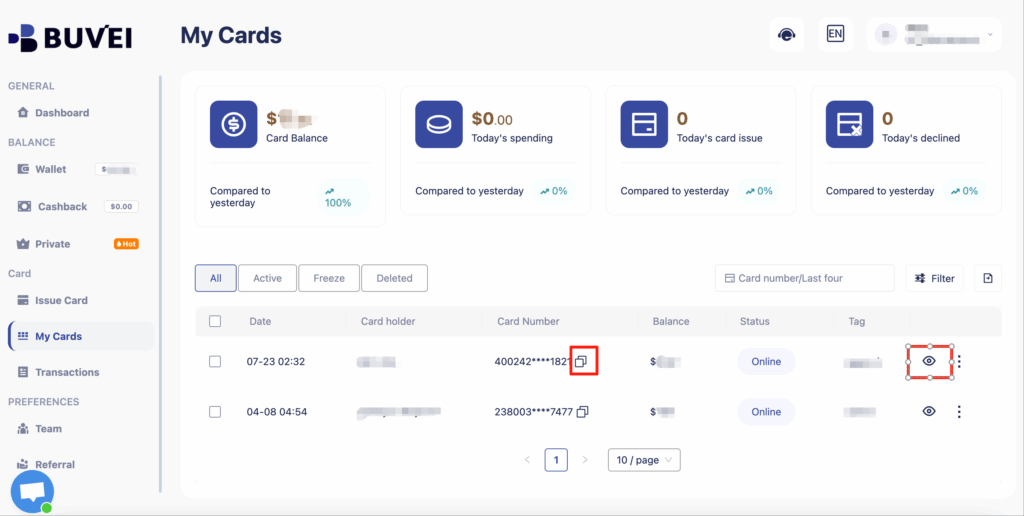Click the export file icon

(x=988, y=278)
